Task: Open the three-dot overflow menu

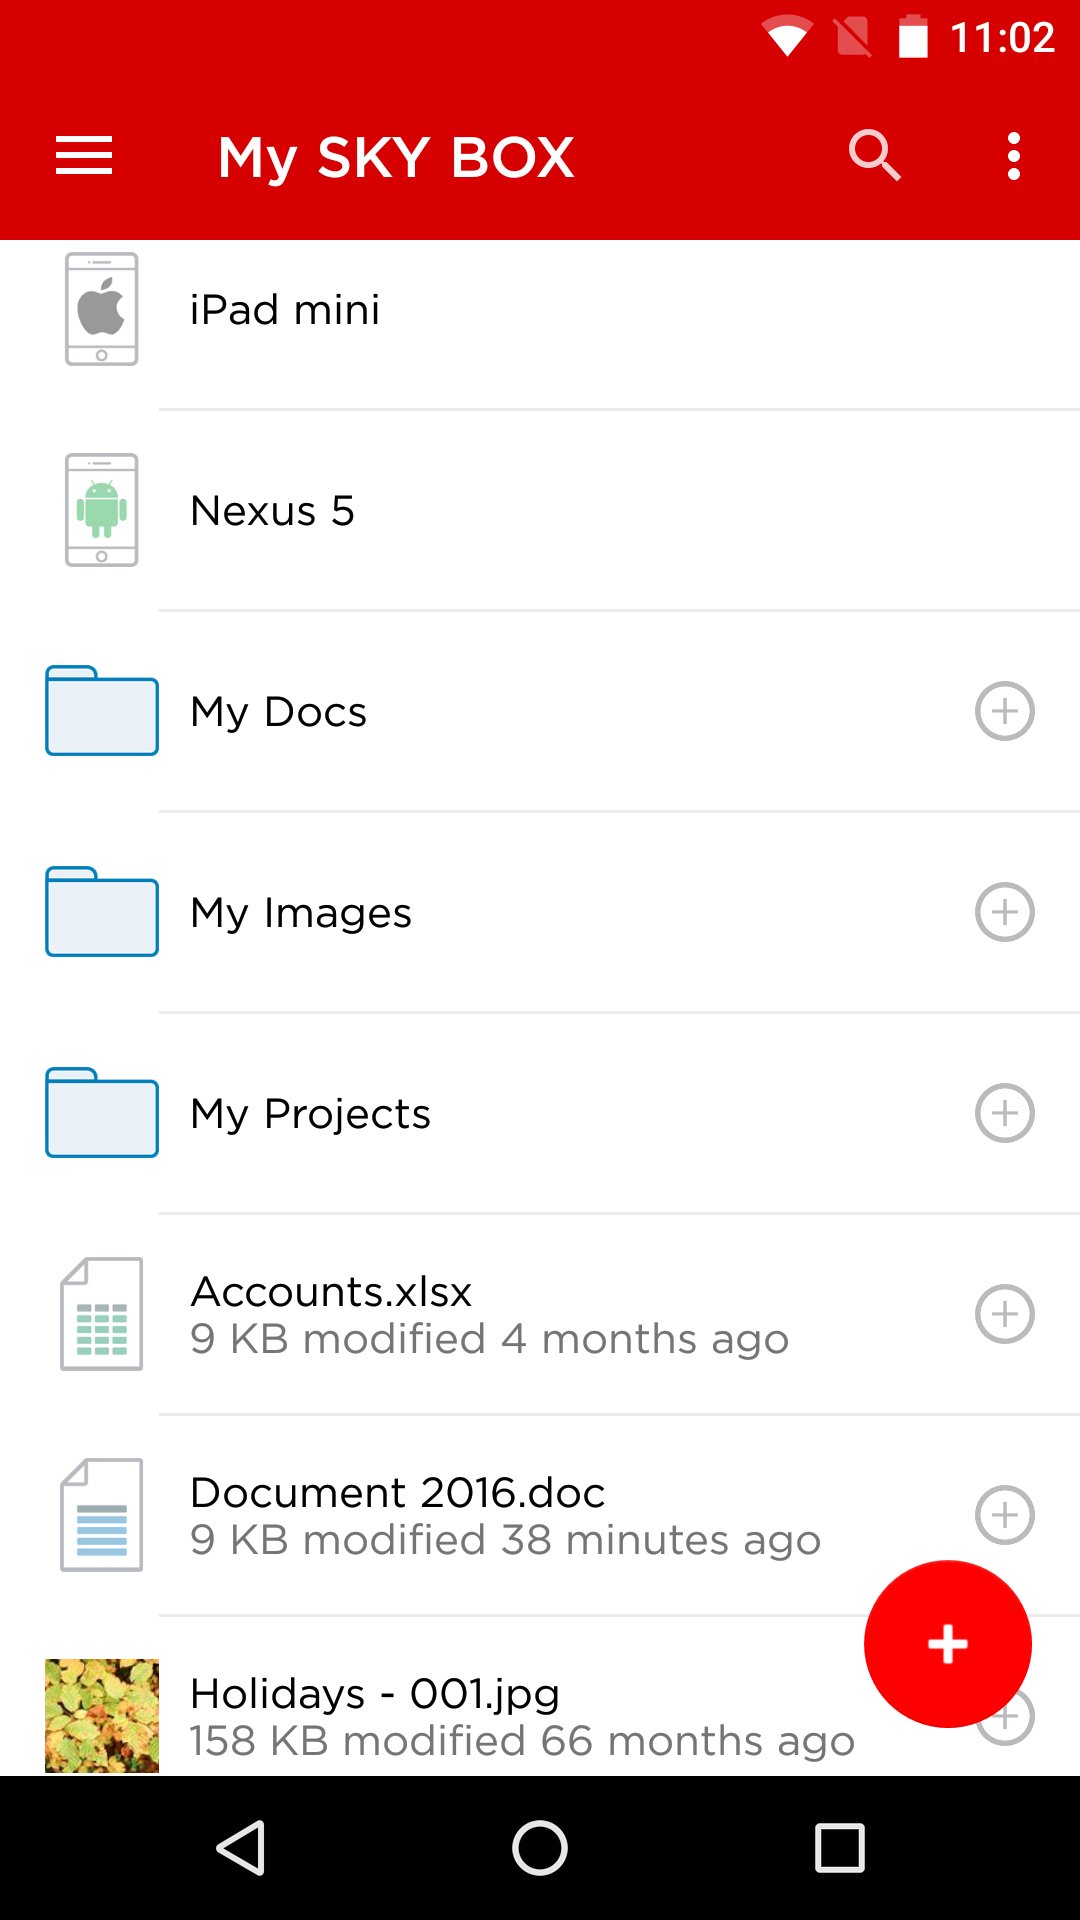Action: (x=1014, y=156)
